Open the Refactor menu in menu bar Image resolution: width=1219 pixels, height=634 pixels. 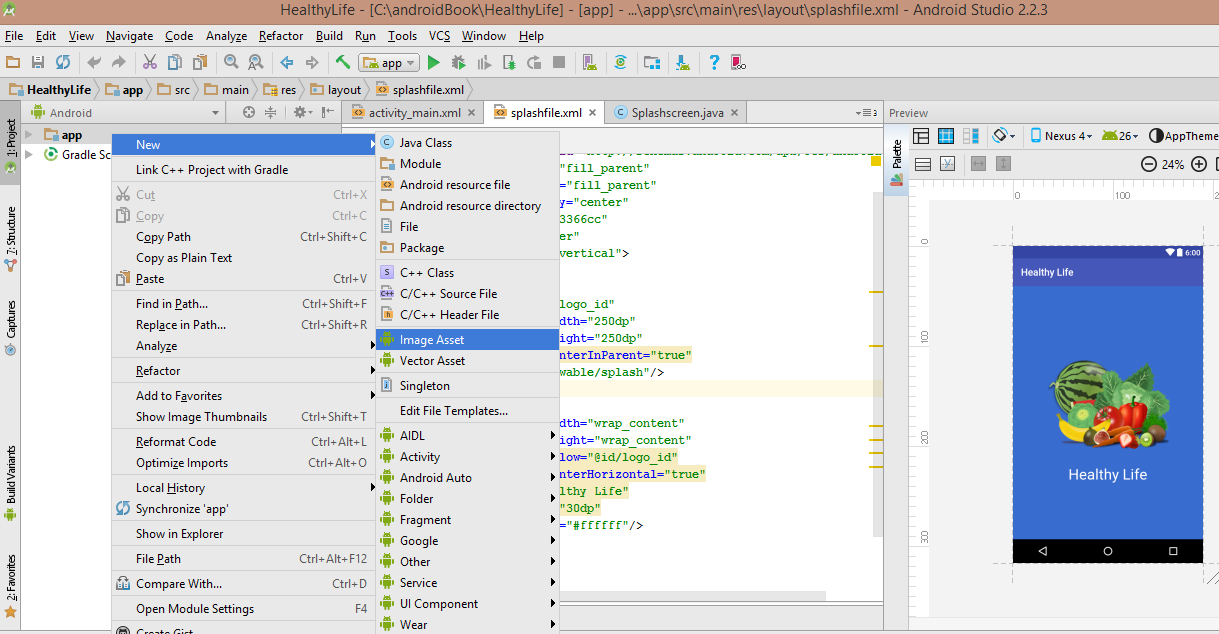pyautogui.click(x=280, y=36)
